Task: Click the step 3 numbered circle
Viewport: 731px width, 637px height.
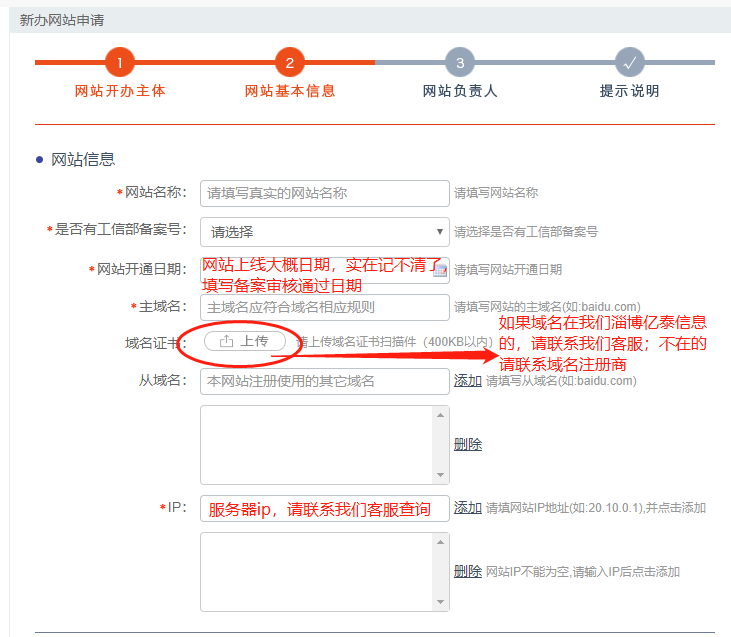Action: [x=459, y=62]
